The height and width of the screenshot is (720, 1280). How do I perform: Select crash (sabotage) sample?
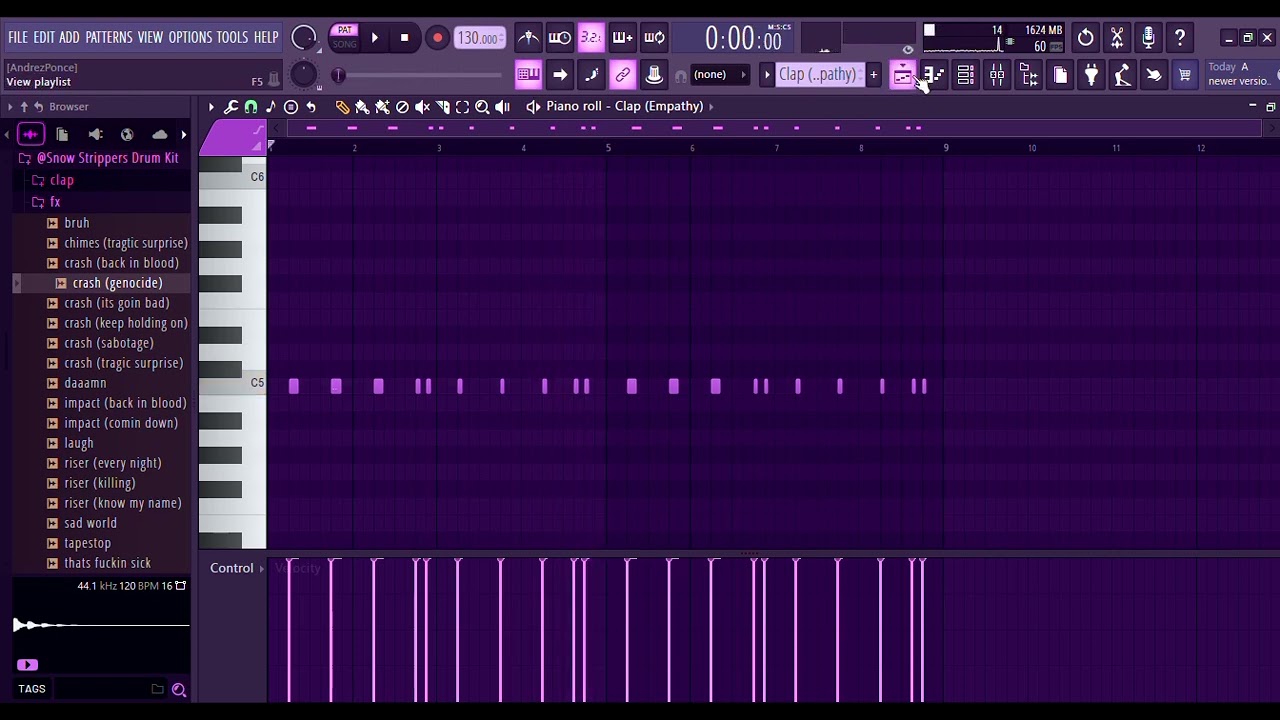108,343
